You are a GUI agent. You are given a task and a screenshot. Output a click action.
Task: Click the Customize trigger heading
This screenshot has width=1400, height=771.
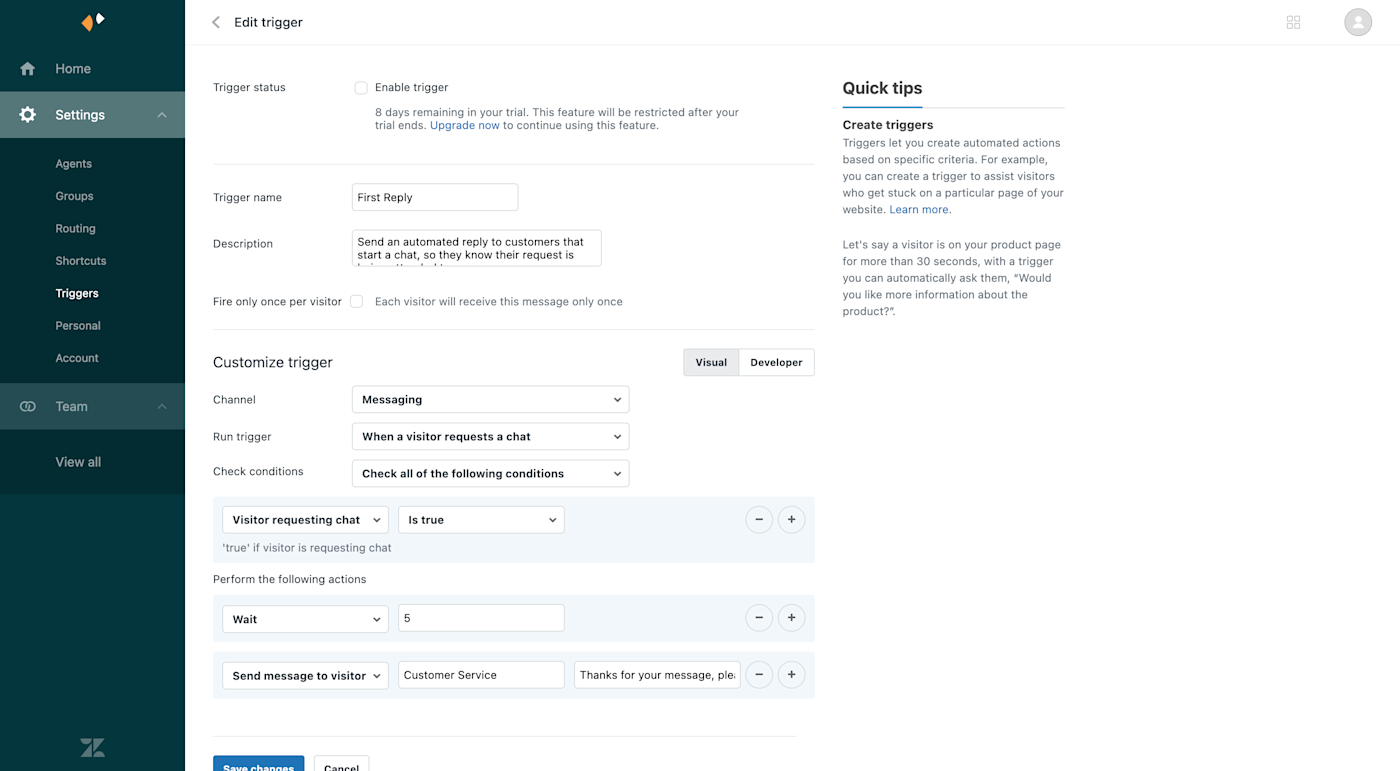click(x=273, y=363)
